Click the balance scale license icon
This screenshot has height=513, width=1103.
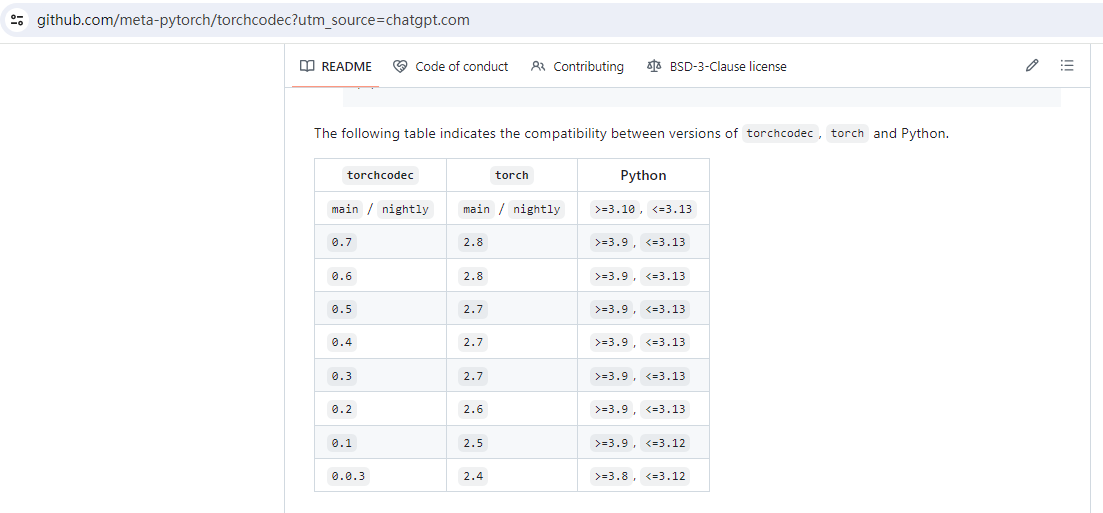coord(654,67)
